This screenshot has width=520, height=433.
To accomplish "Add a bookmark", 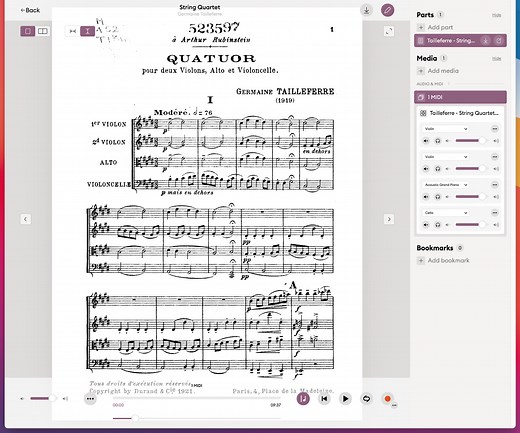I will (444, 260).
